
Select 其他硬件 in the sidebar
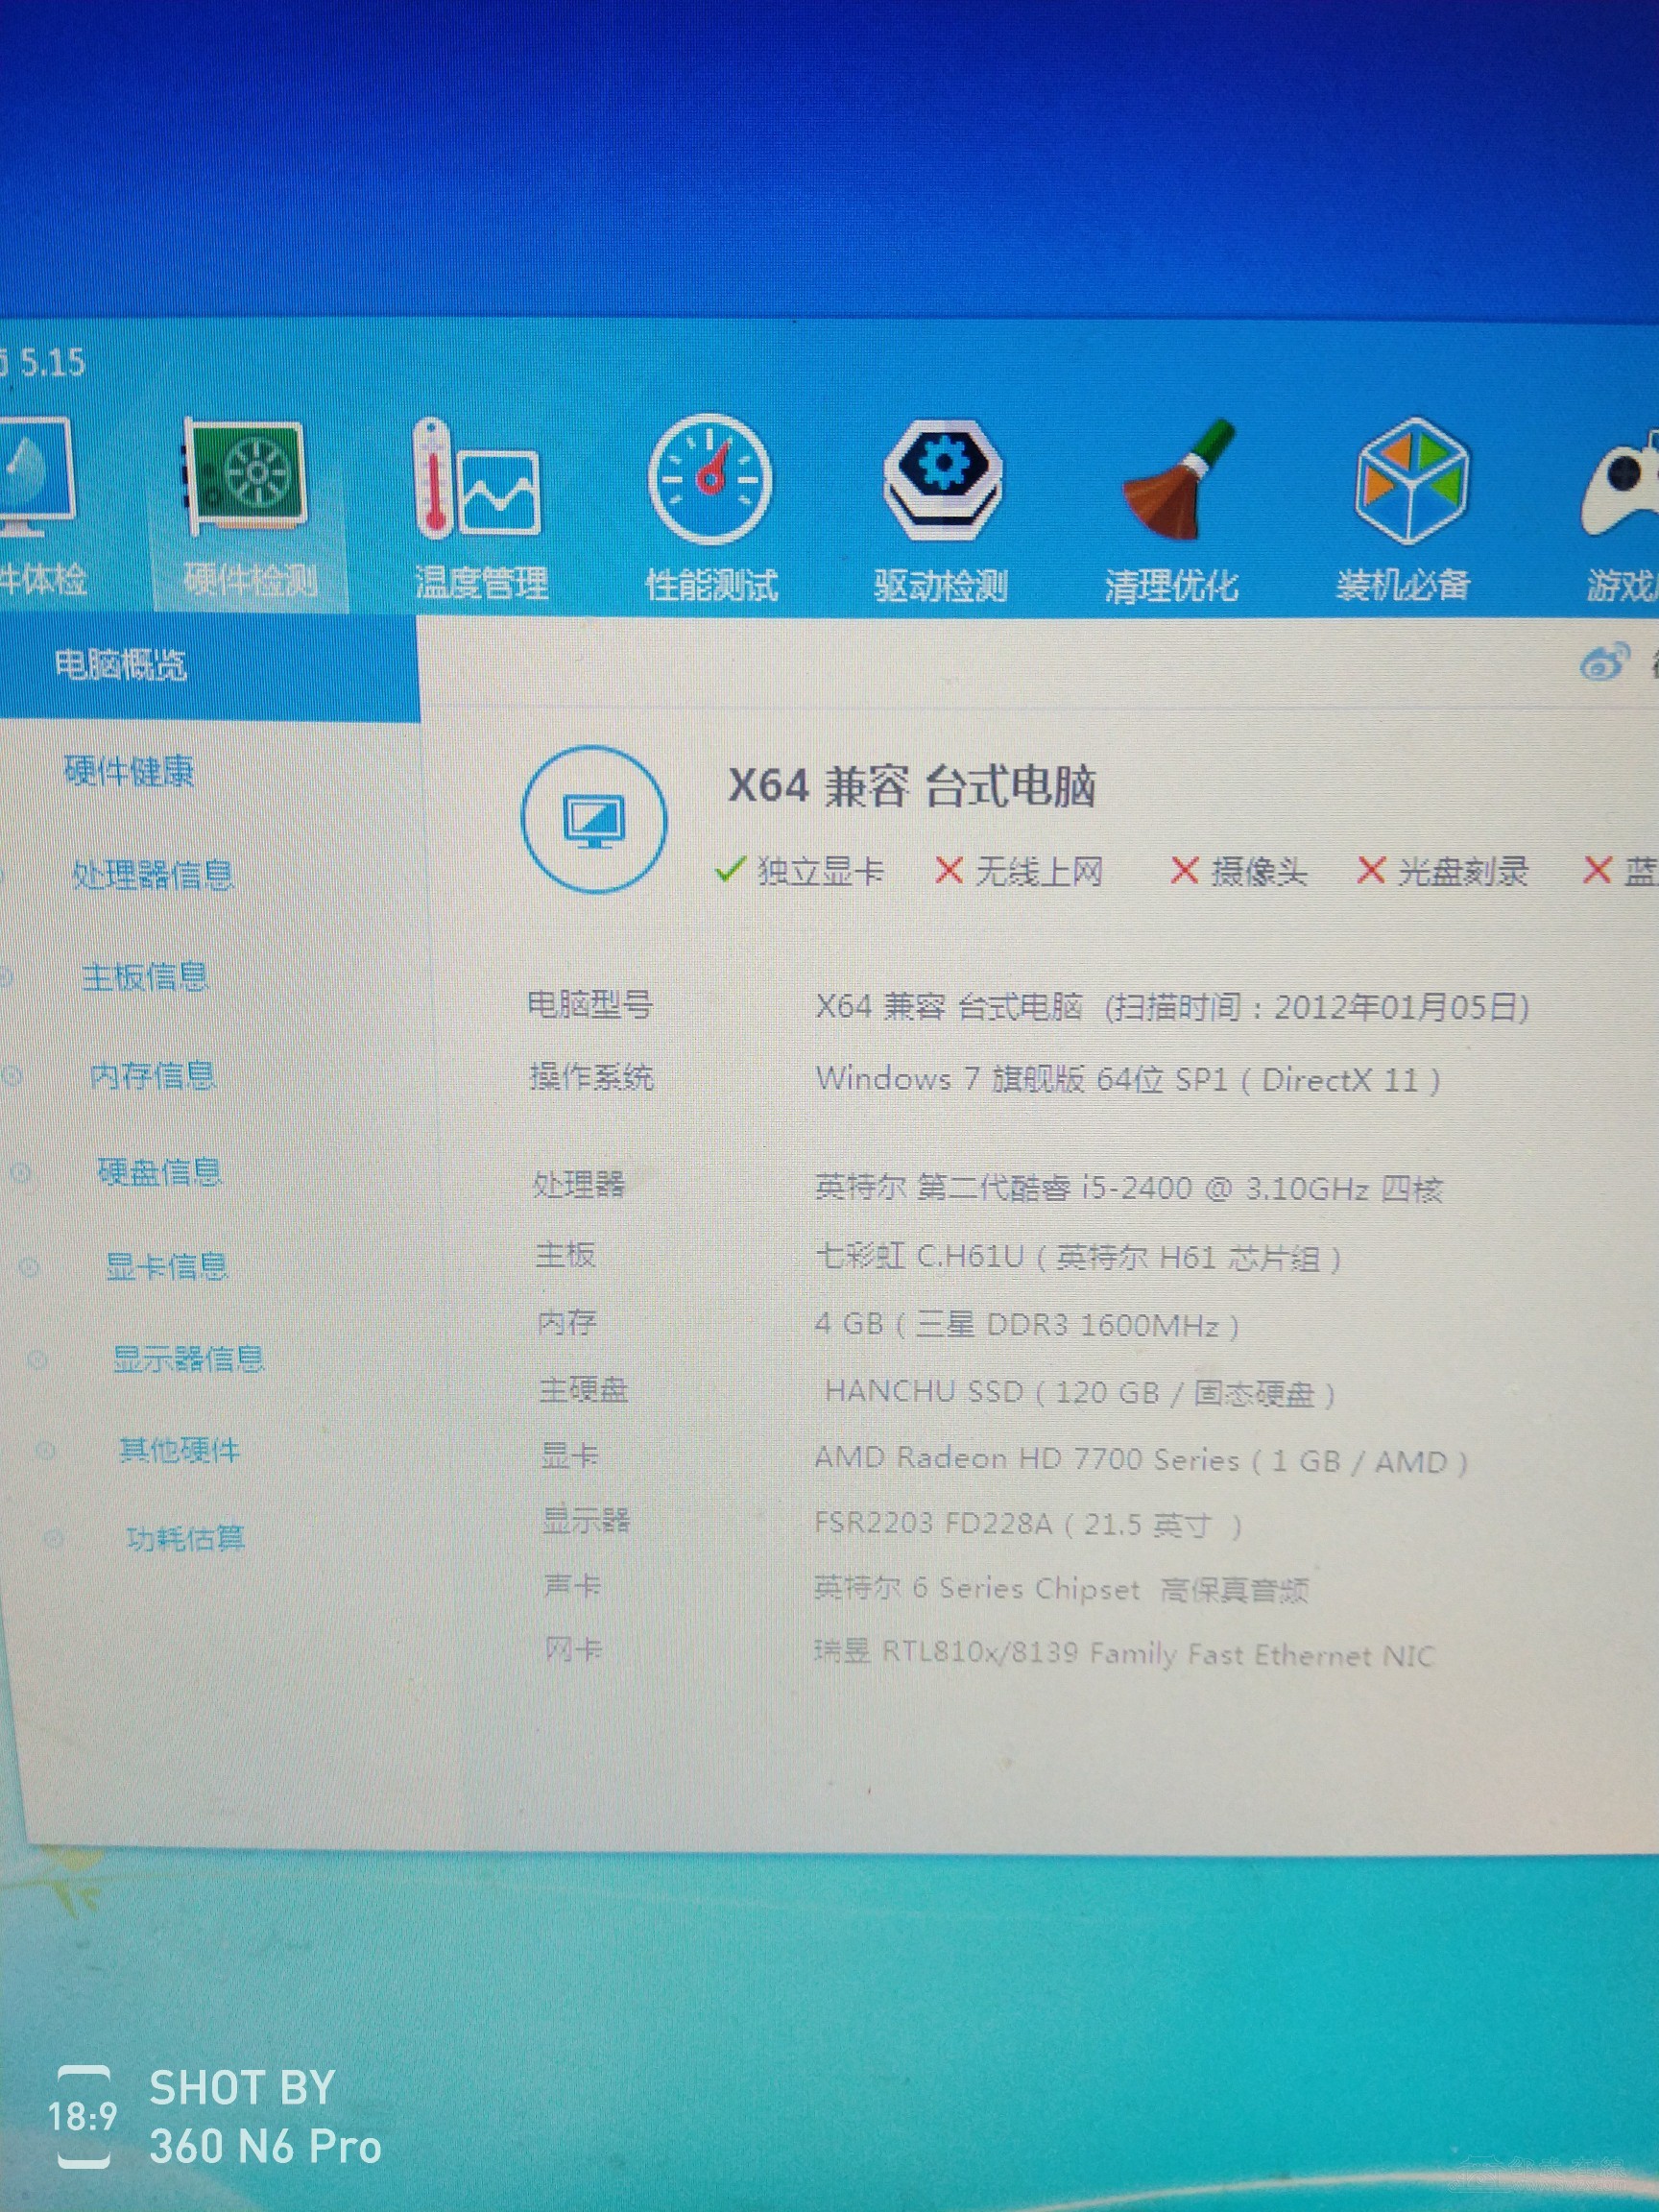[179, 1450]
